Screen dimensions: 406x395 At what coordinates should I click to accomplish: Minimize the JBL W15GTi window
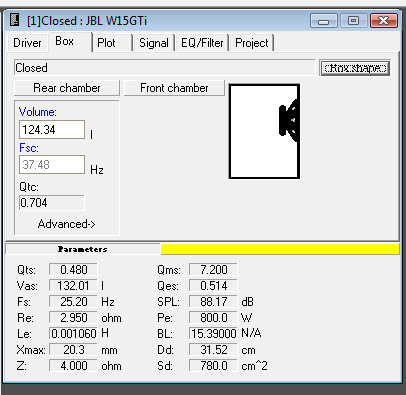[324, 21]
